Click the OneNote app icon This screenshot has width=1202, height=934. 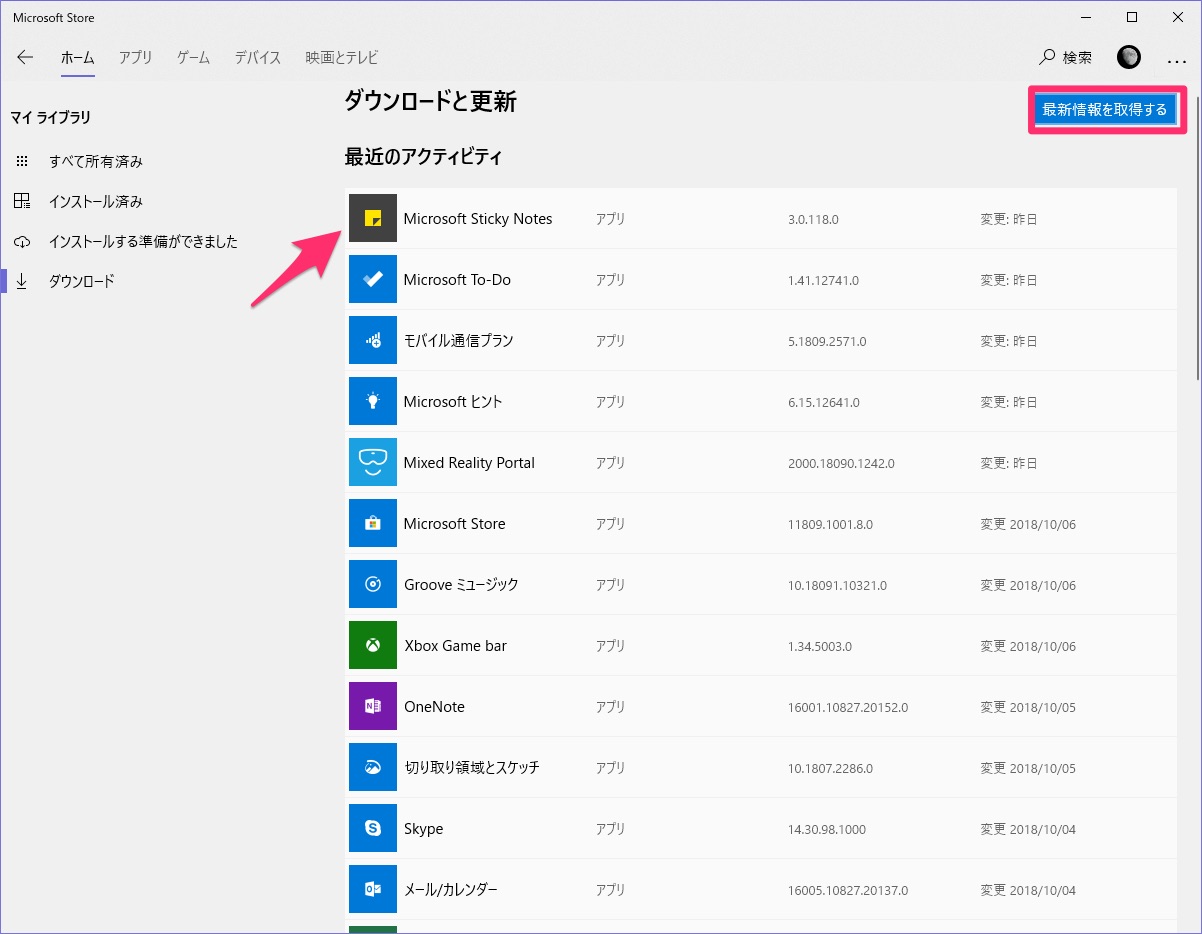[x=373, y=706]
